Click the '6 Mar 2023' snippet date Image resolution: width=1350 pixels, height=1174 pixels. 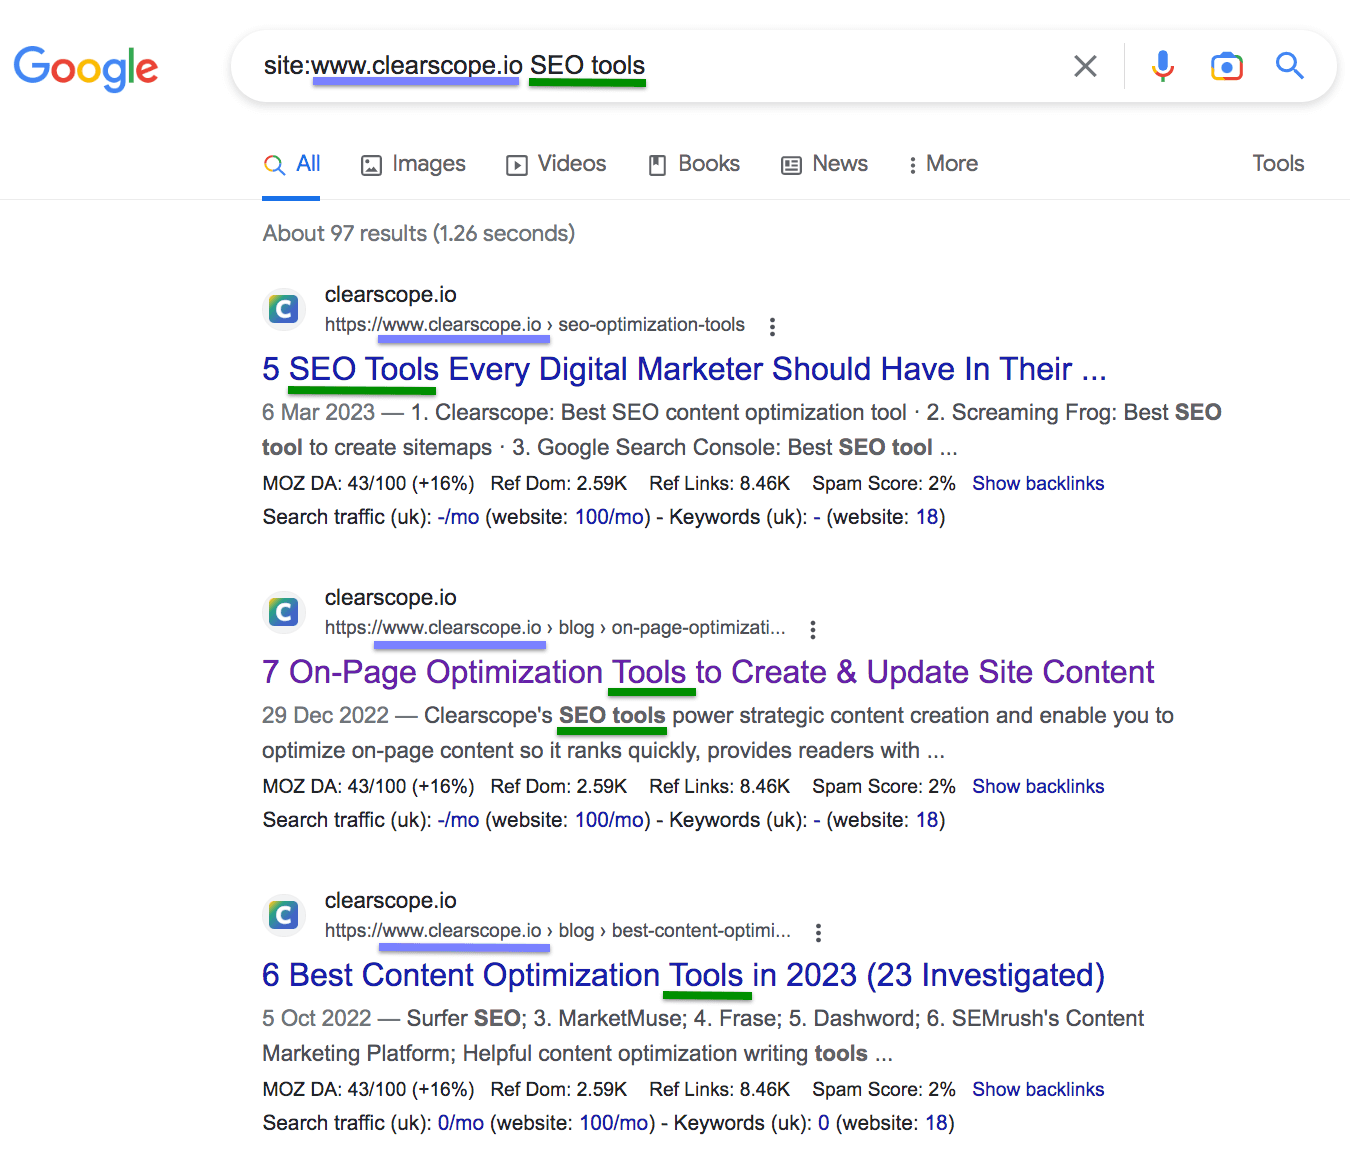(x=318, y=413)
